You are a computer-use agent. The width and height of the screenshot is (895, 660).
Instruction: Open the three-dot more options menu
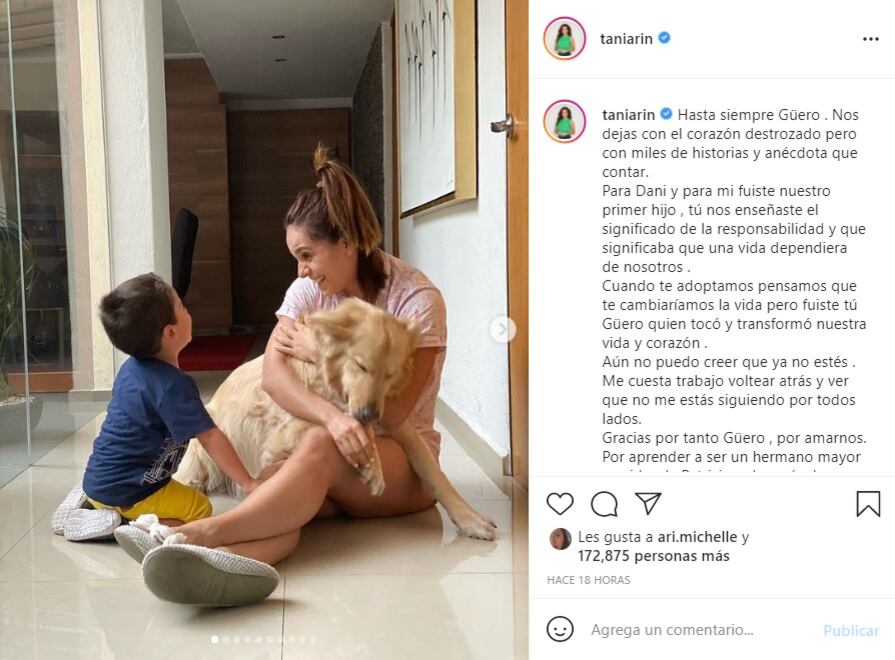click(870, 39)
